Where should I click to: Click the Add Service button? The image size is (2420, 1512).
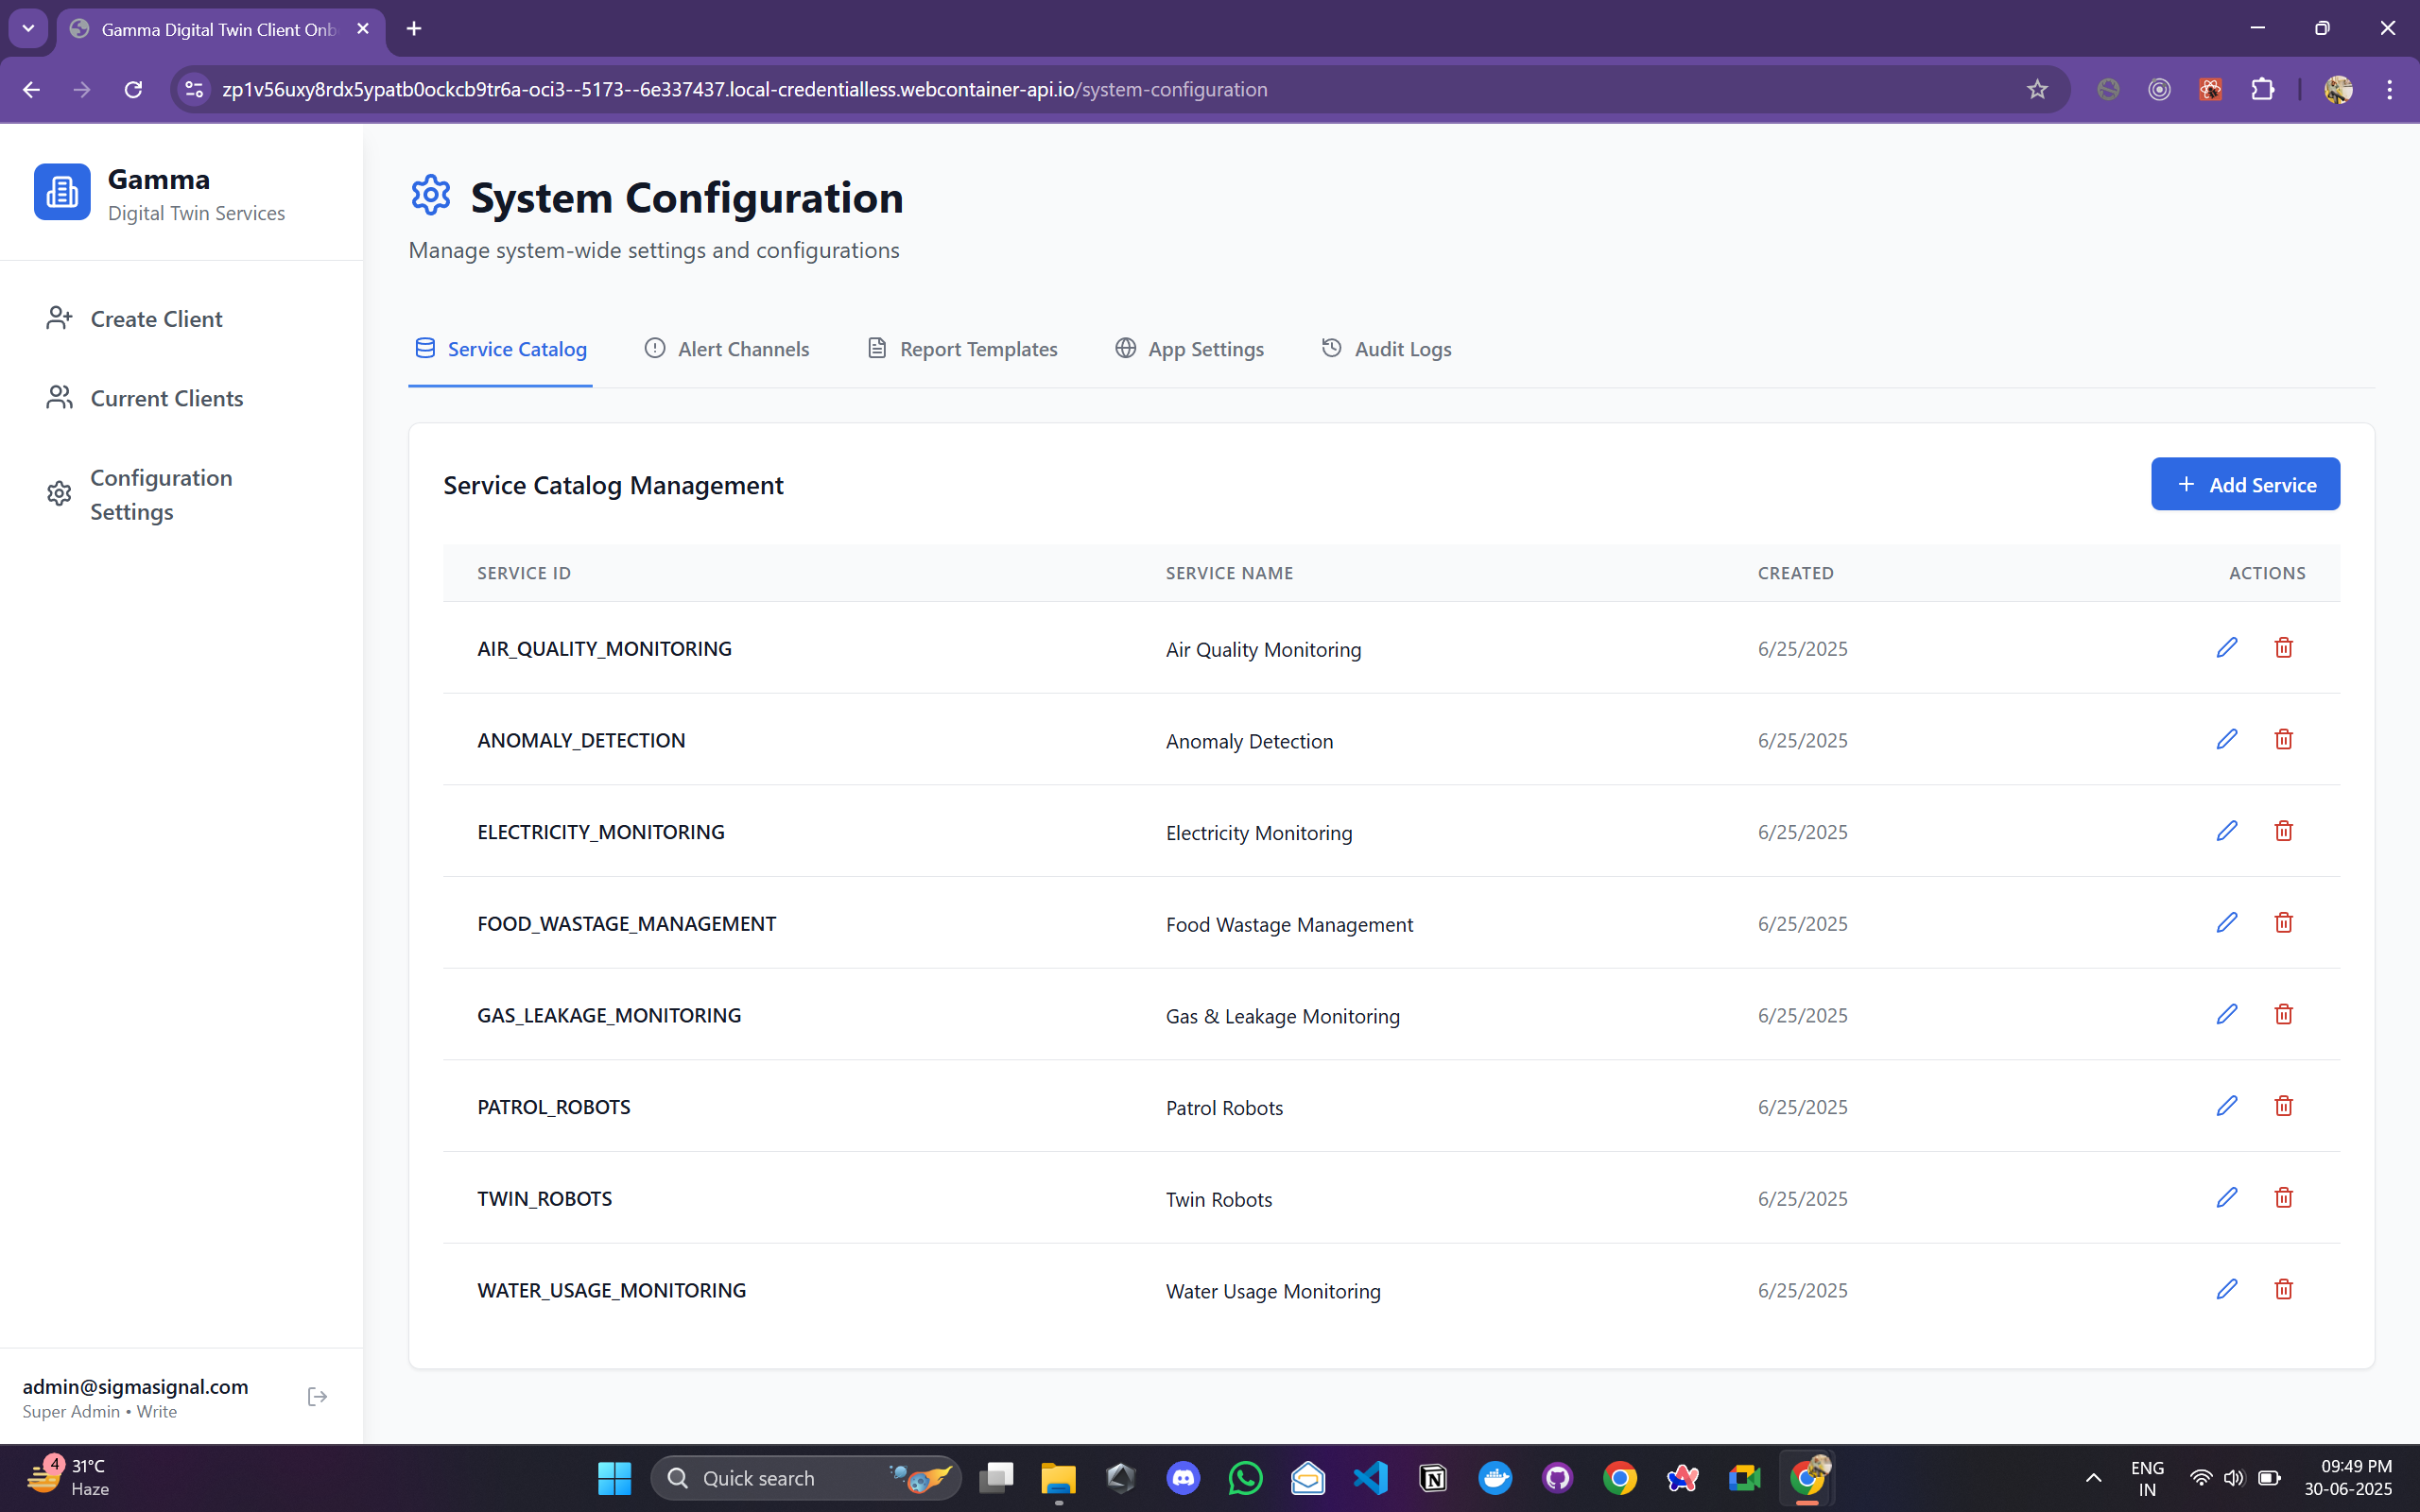tap(2245, 485)
